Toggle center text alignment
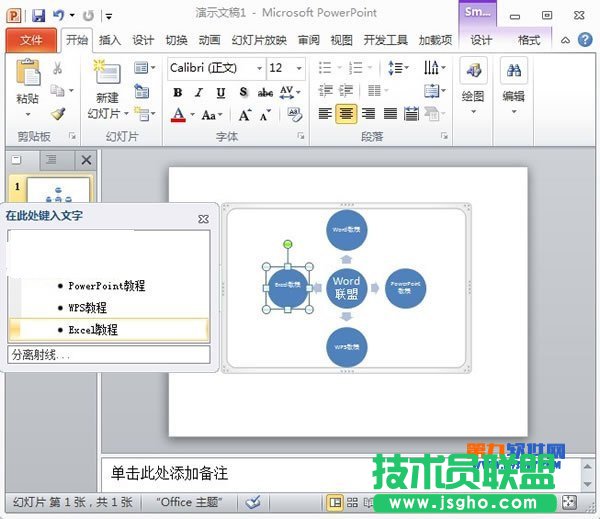 click(346, 114)
